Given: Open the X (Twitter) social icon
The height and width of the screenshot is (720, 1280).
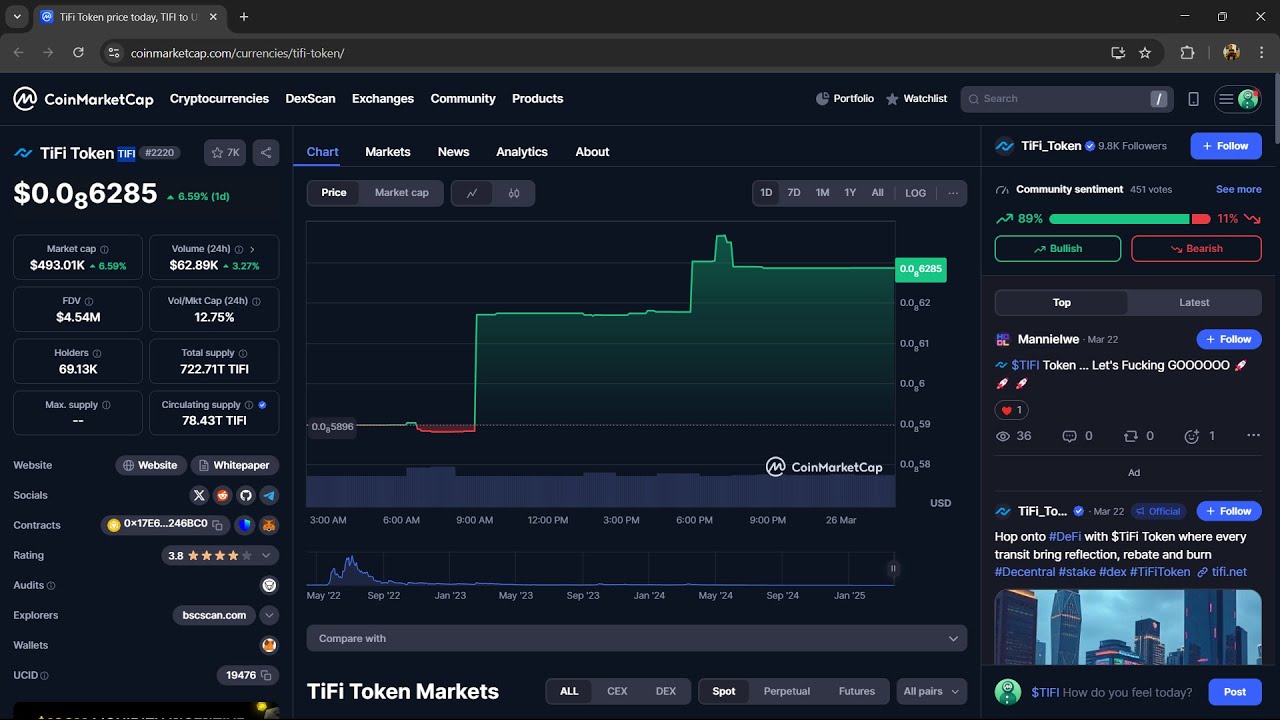Looking at the screenshot, I should tap(199, 495).
